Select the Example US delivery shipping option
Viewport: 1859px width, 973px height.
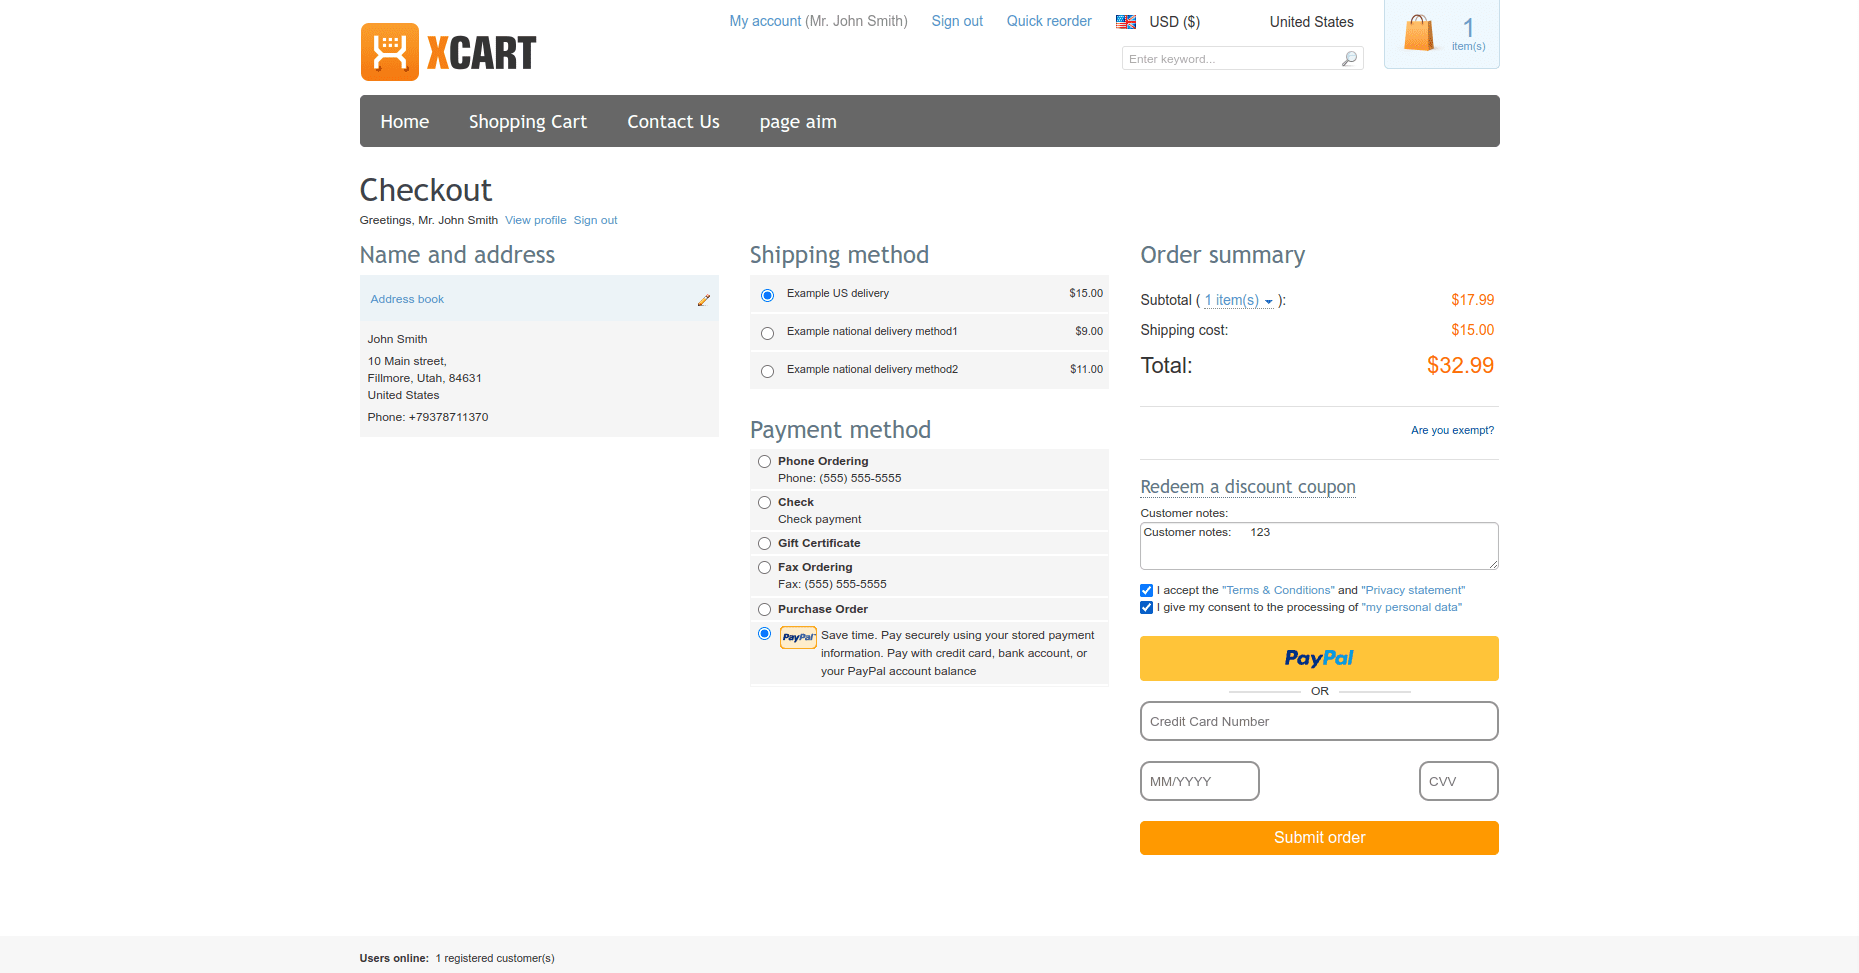[767, 294]
